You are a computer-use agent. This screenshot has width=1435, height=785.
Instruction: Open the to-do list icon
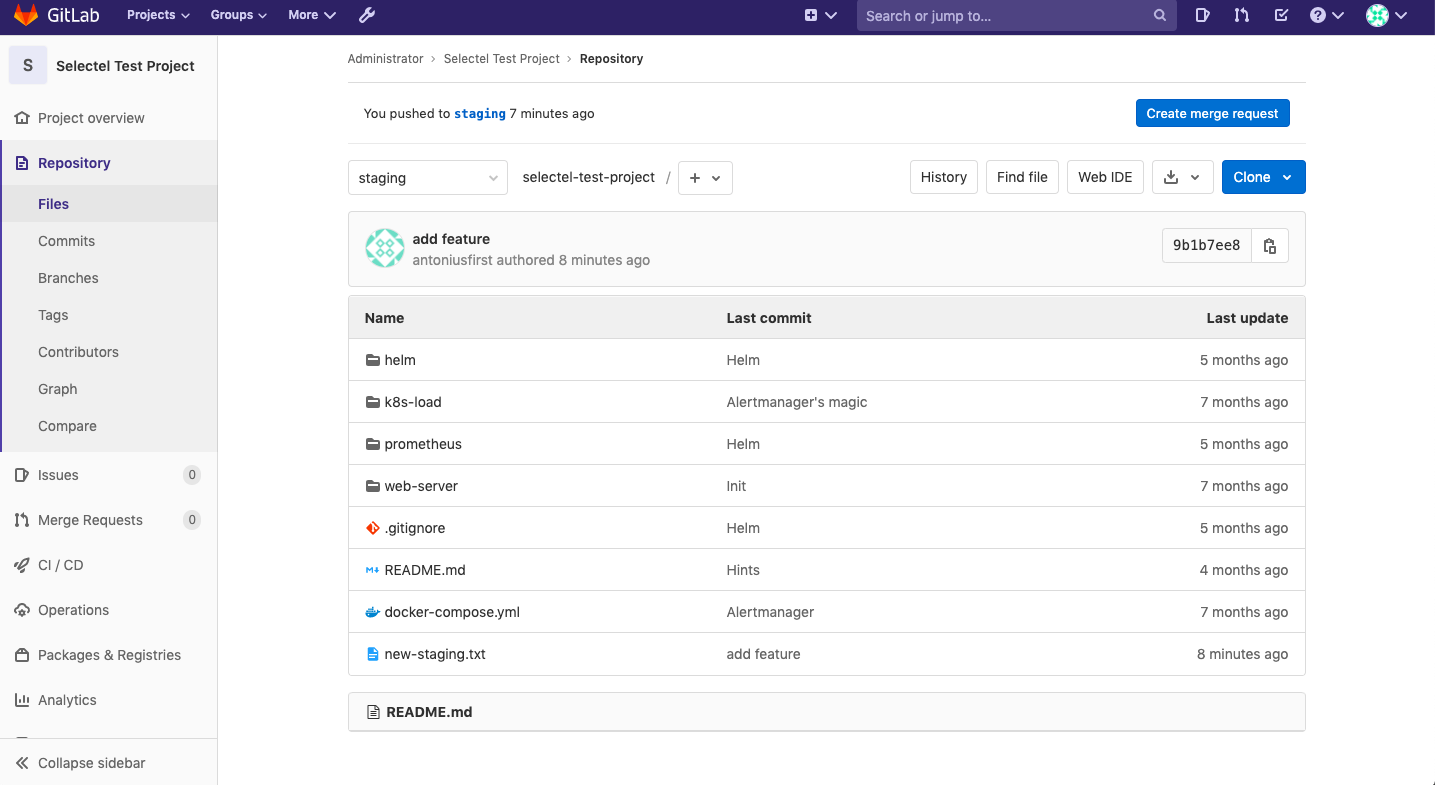point(1281,15)
